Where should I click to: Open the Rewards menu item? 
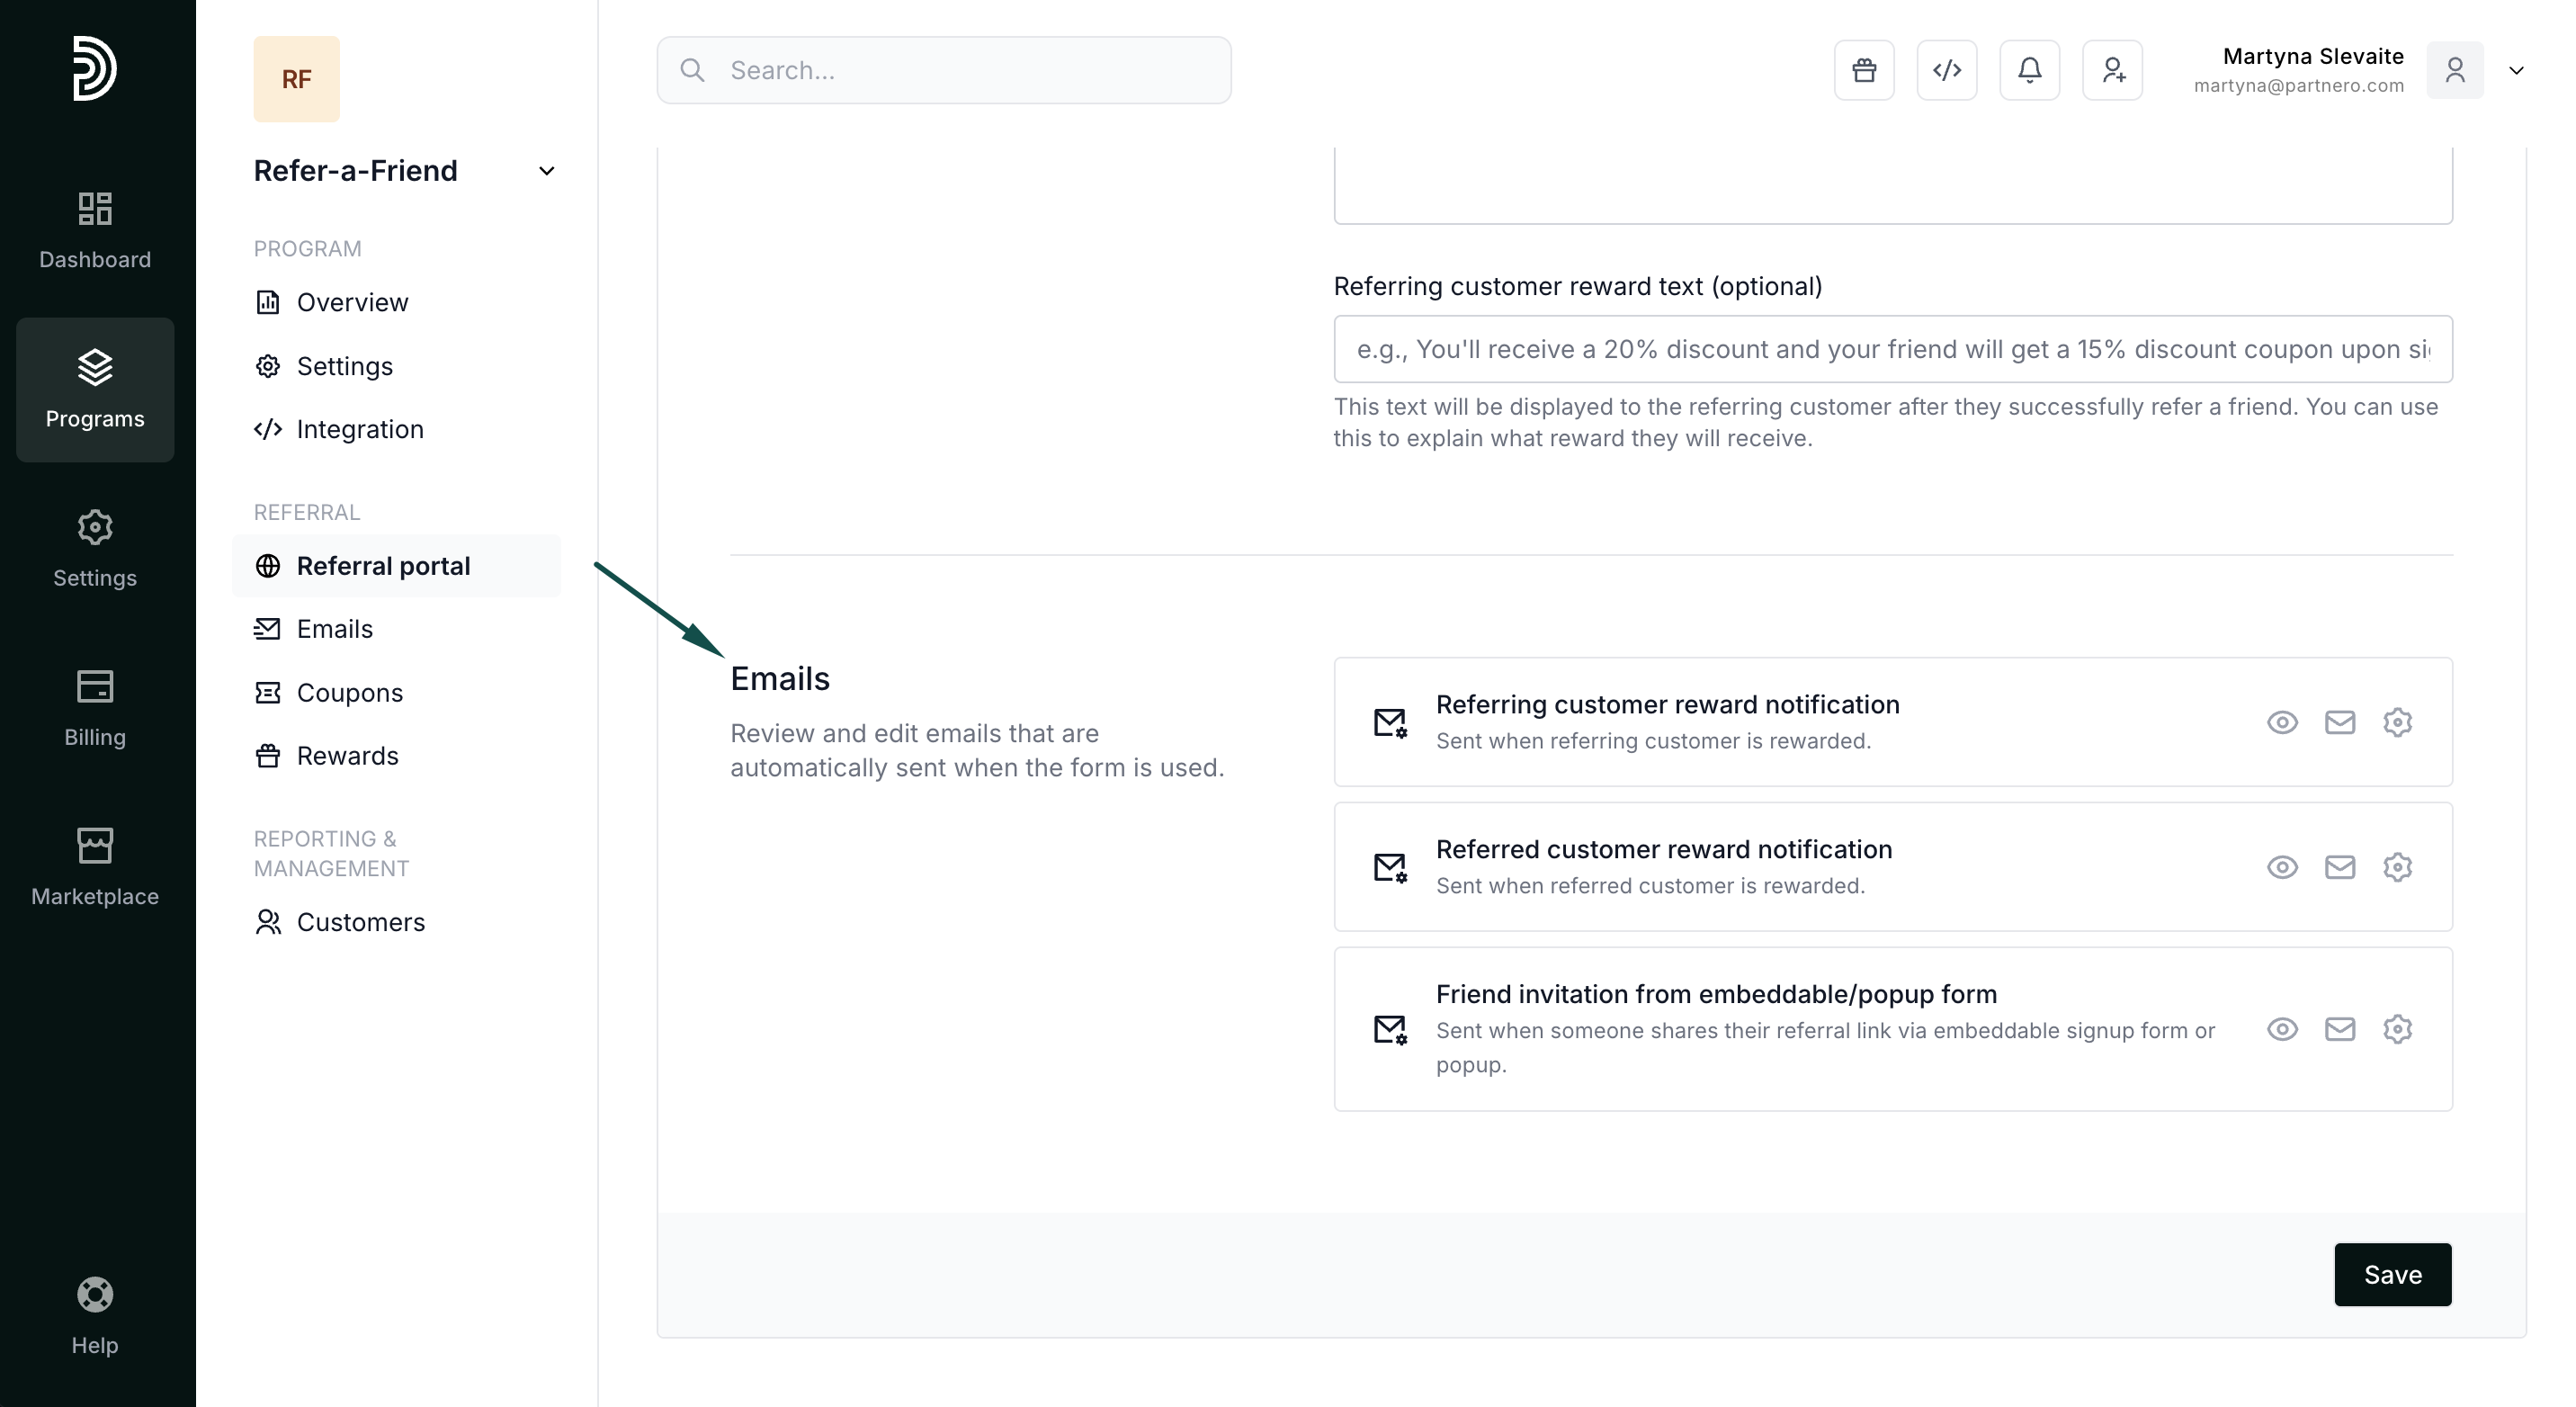[x=347, y=756]
